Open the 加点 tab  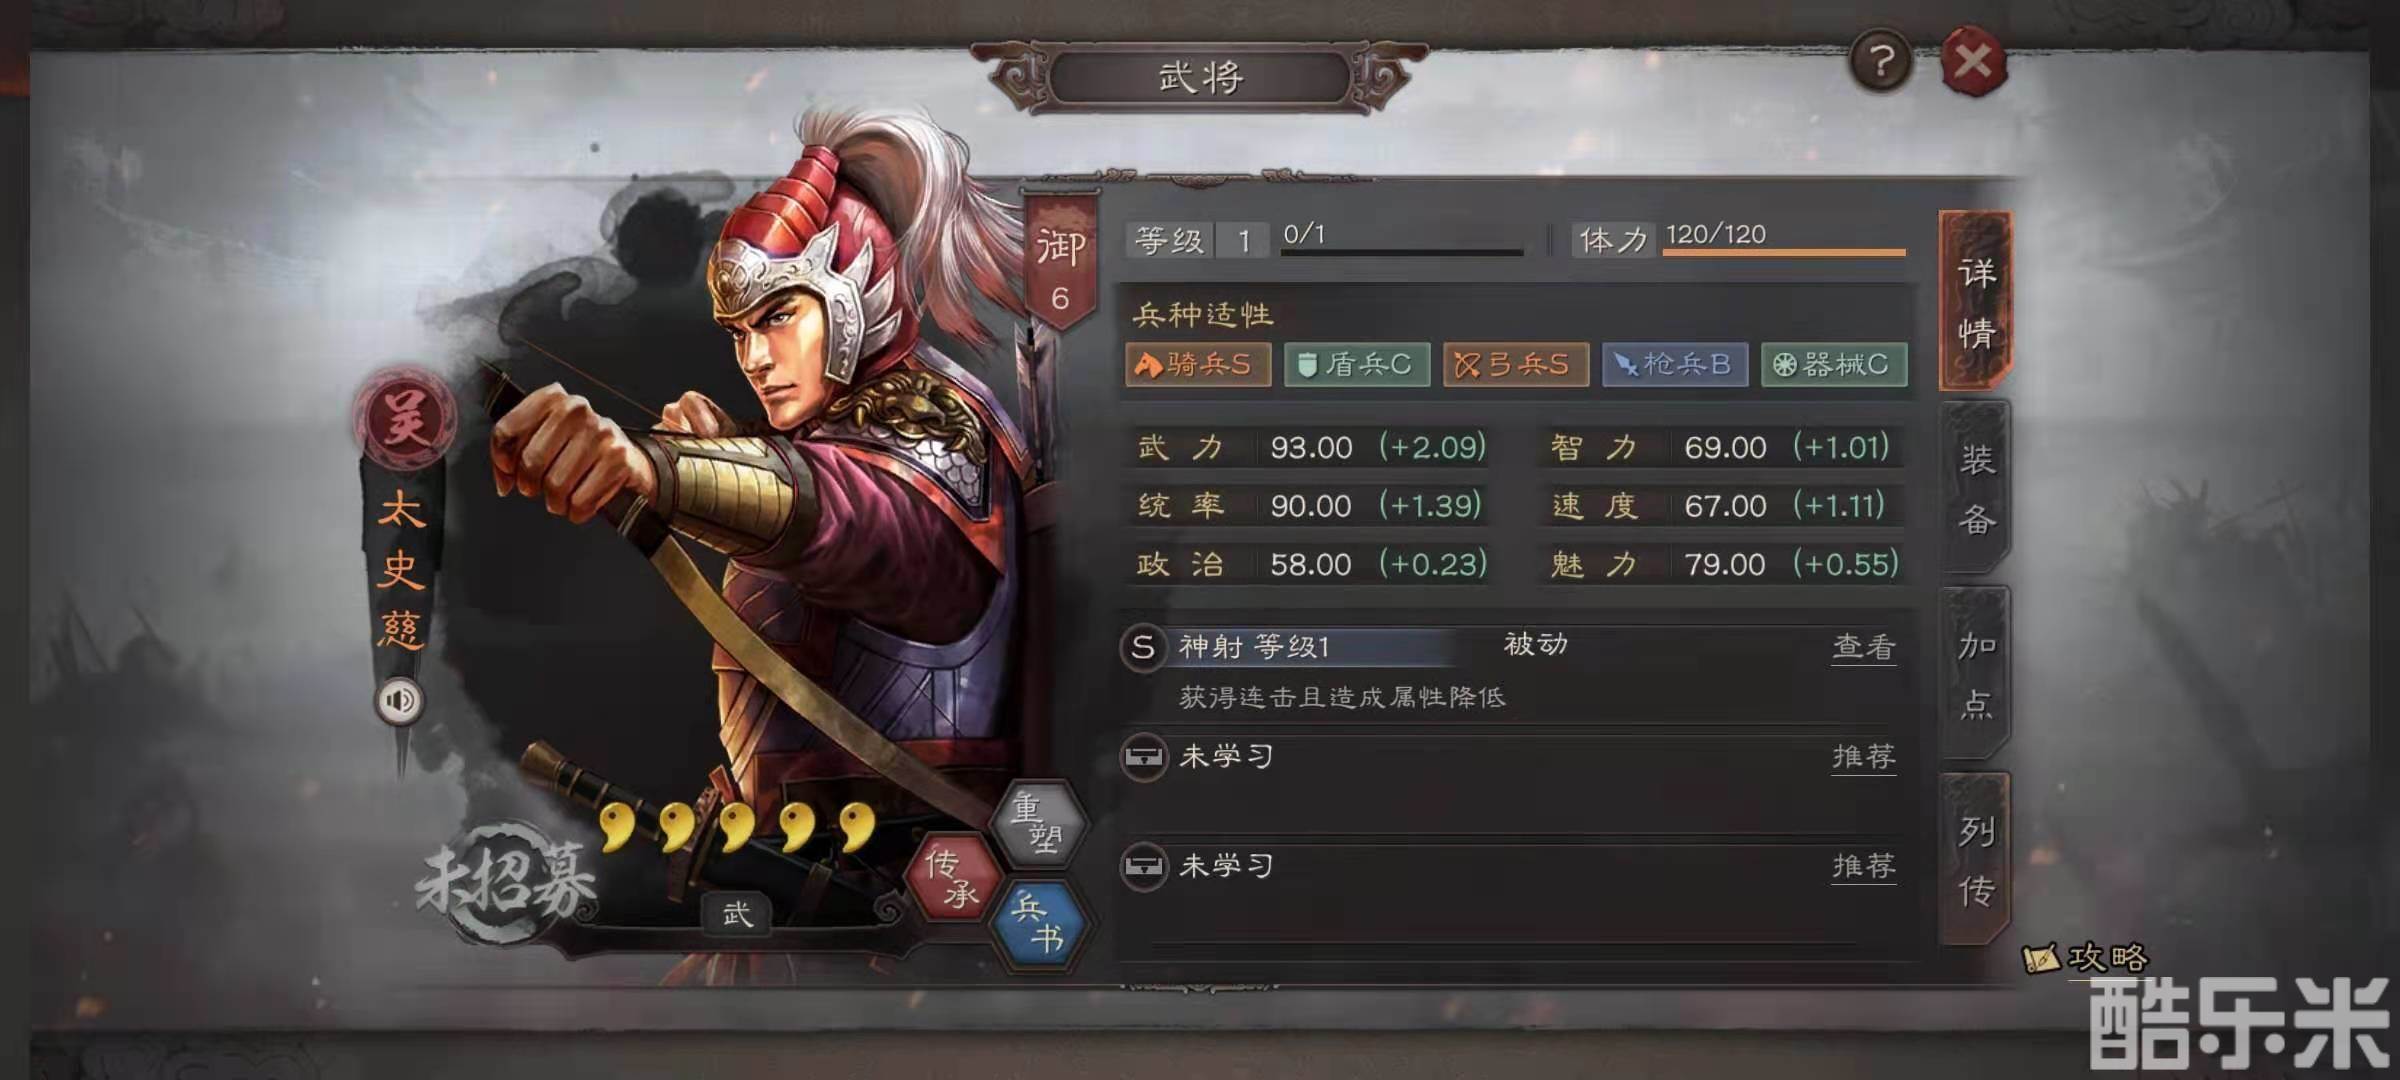[x=1975, y=675]
